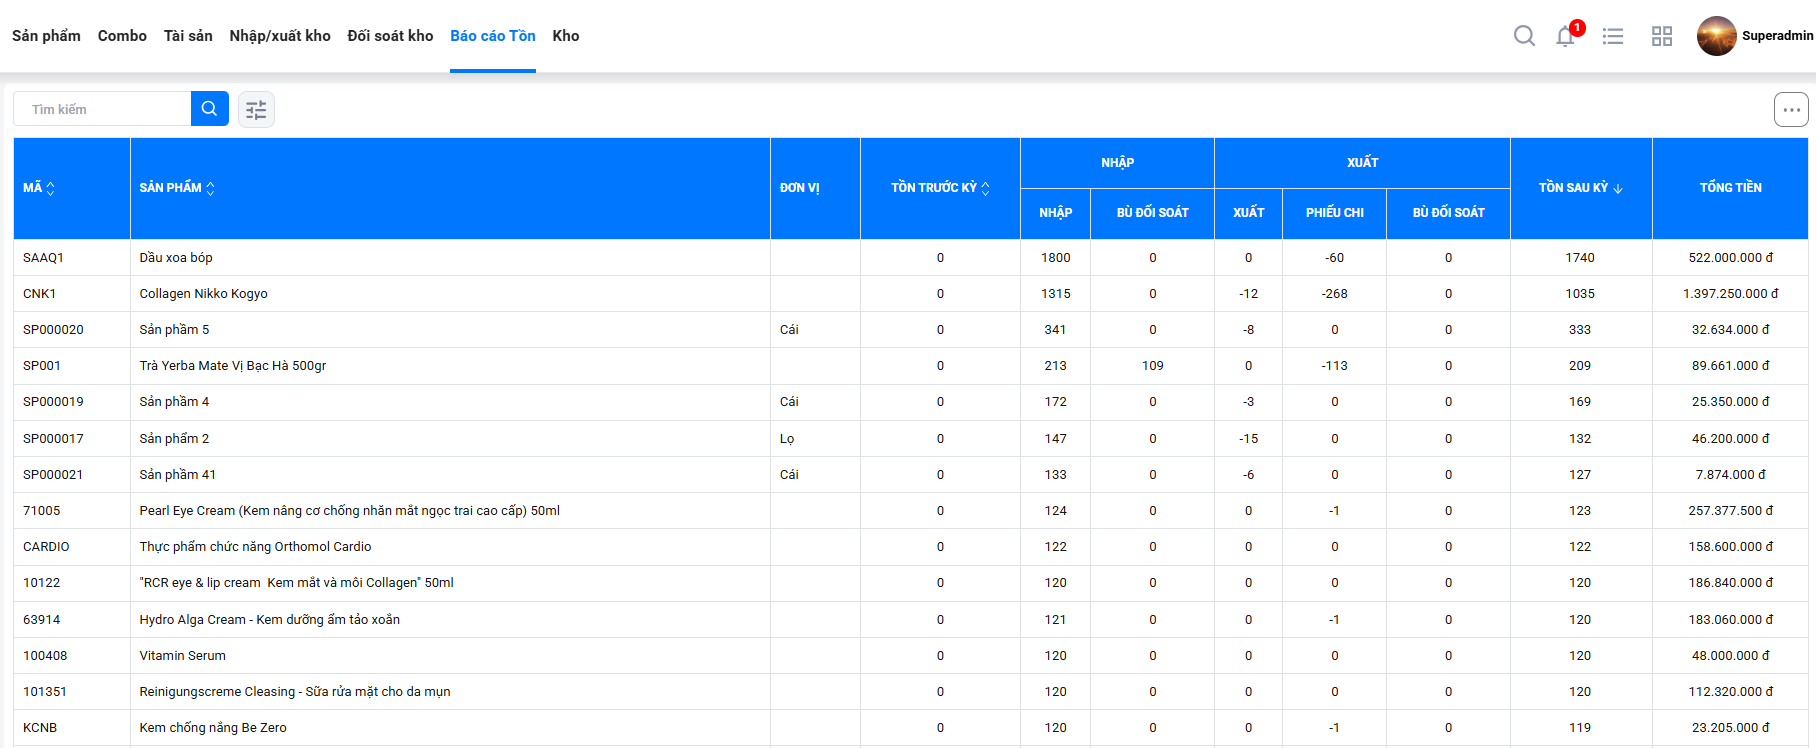Open the Combo tab
1816x748 pixels.
(122, 36)
